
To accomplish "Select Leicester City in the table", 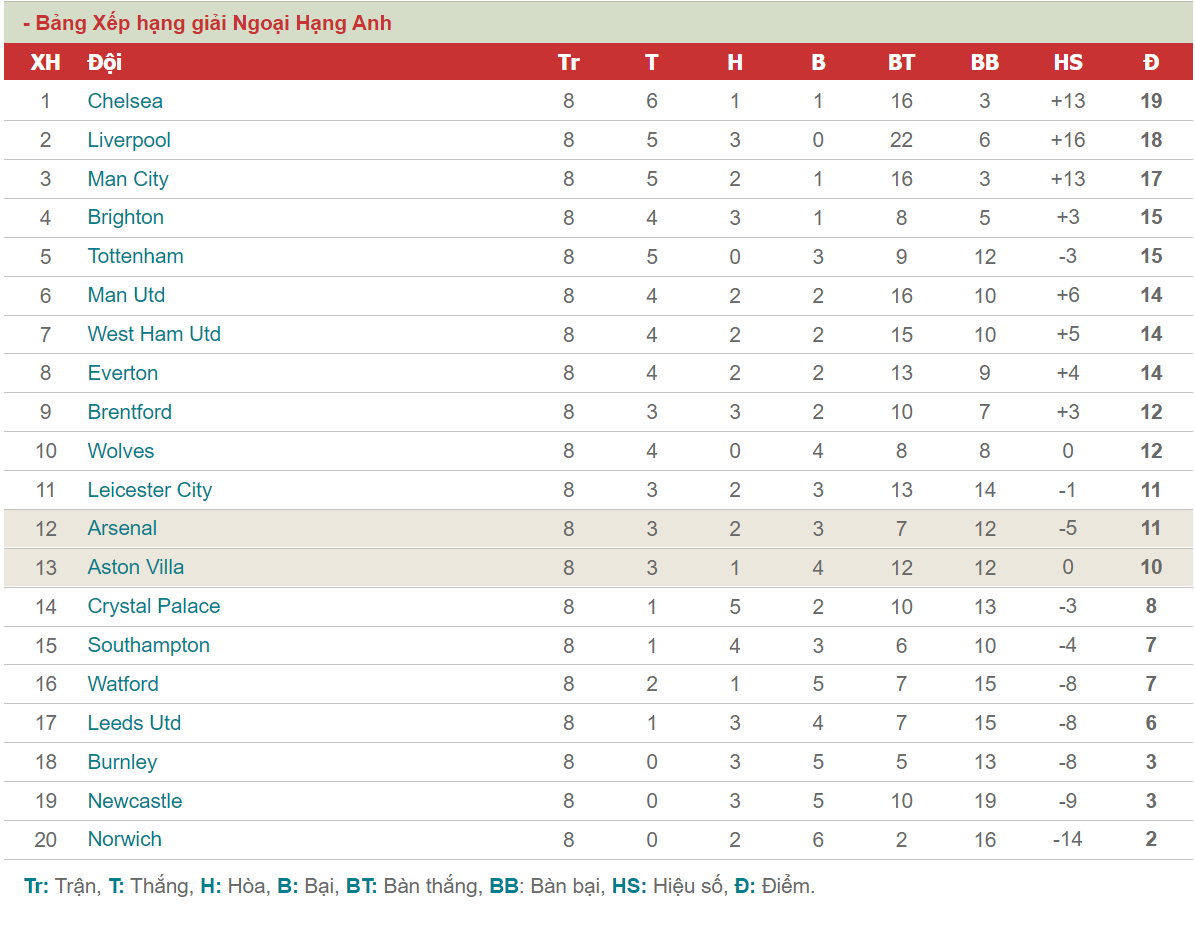I will pos(150,489).
